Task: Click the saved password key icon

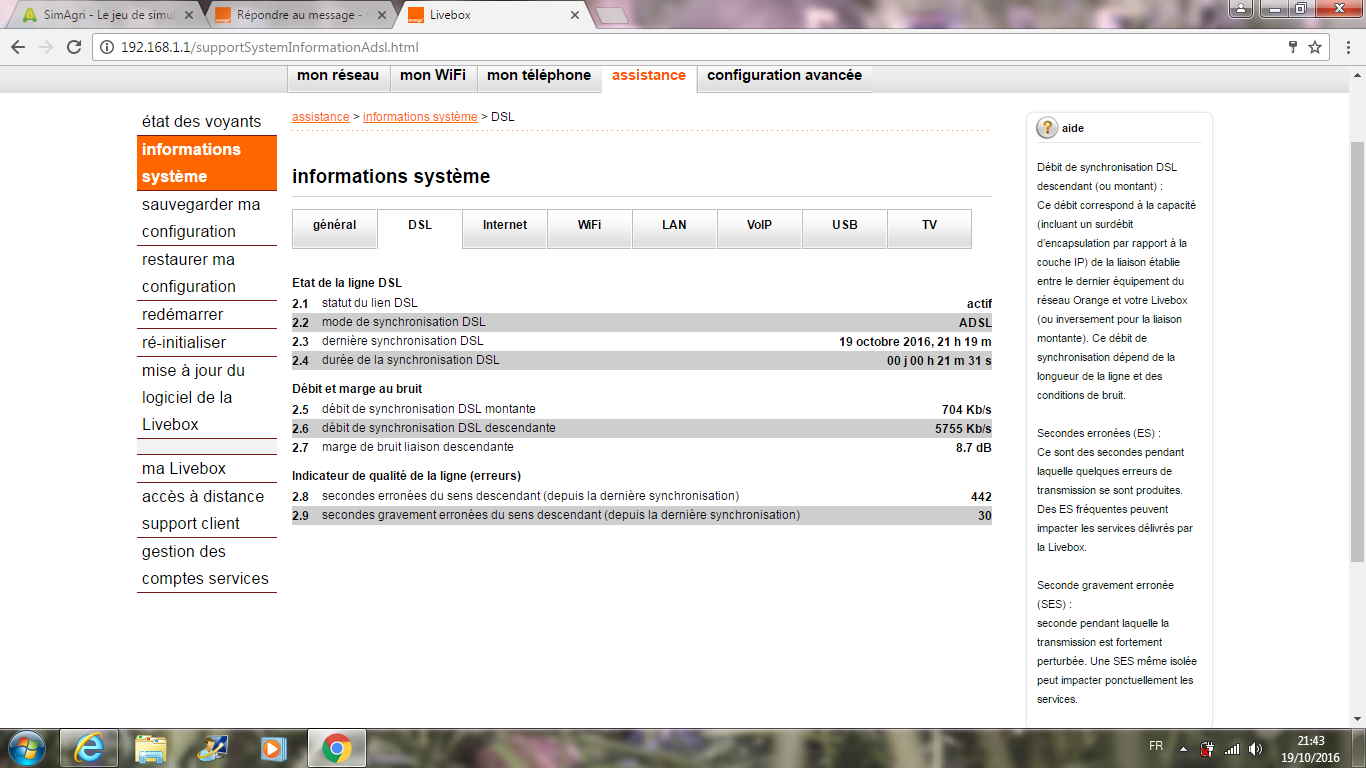Action: [x=1293, y=47]
